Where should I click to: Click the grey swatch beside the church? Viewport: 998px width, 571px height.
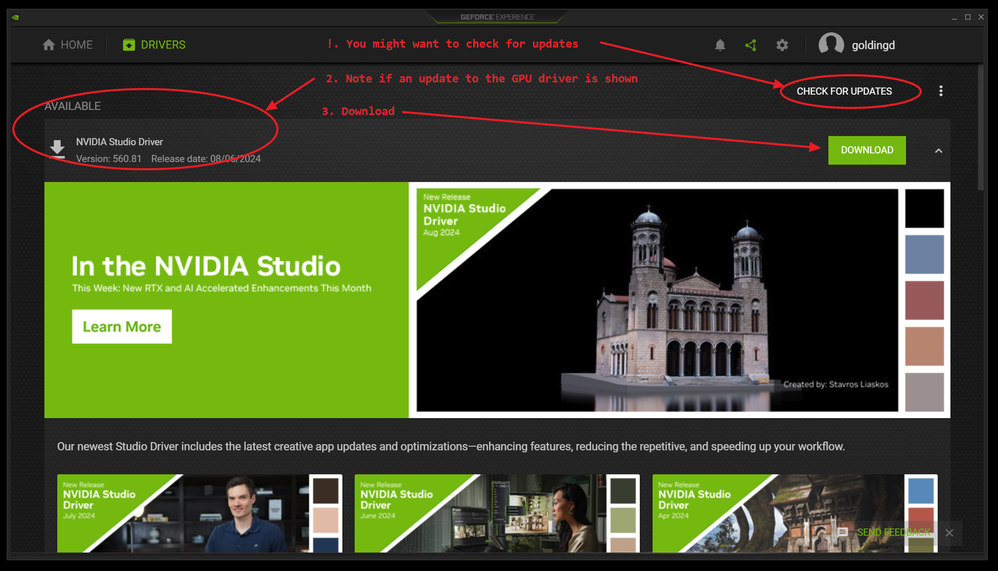tap(924, 392)
